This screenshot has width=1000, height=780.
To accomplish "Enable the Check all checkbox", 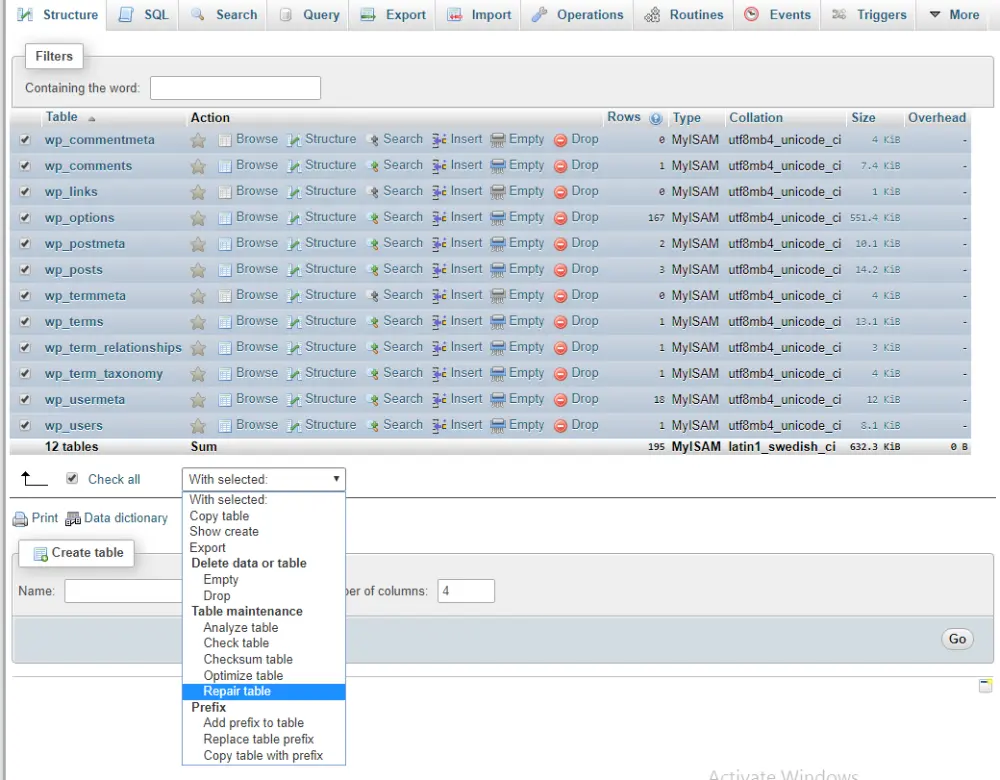I will pos(73,479).
